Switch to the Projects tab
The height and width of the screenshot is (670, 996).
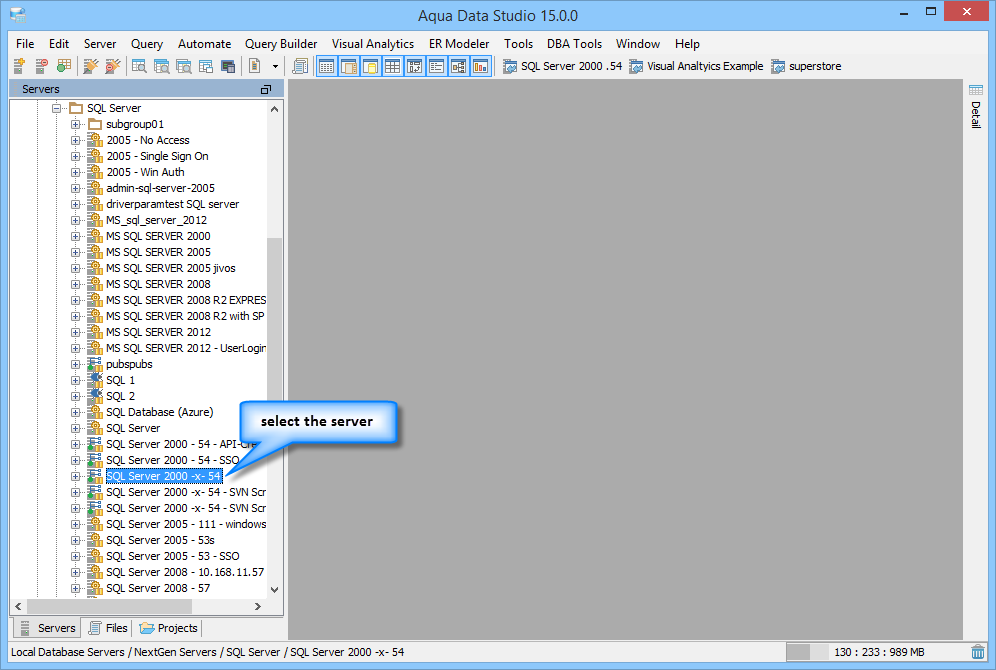coord(169,628)
